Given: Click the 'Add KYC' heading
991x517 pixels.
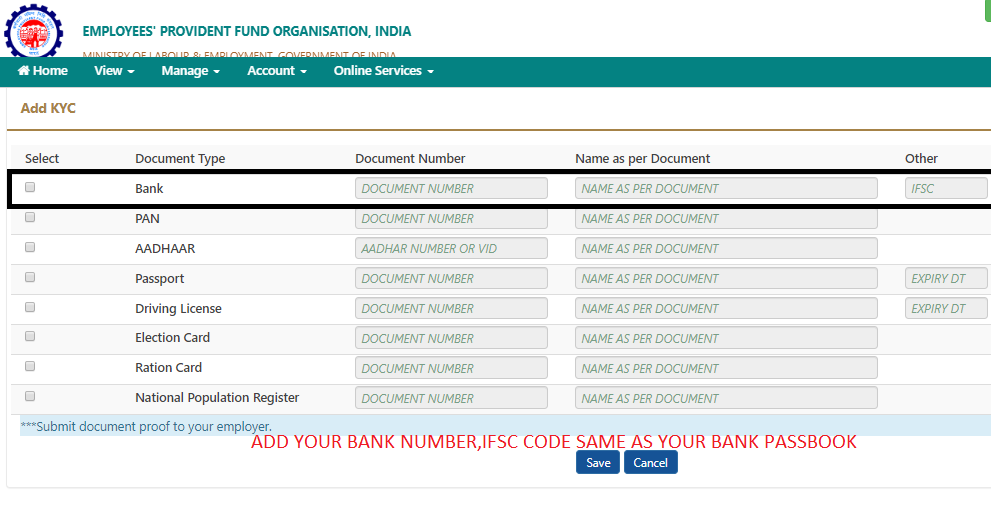Looking at the screenshot, I should (48, 108).
